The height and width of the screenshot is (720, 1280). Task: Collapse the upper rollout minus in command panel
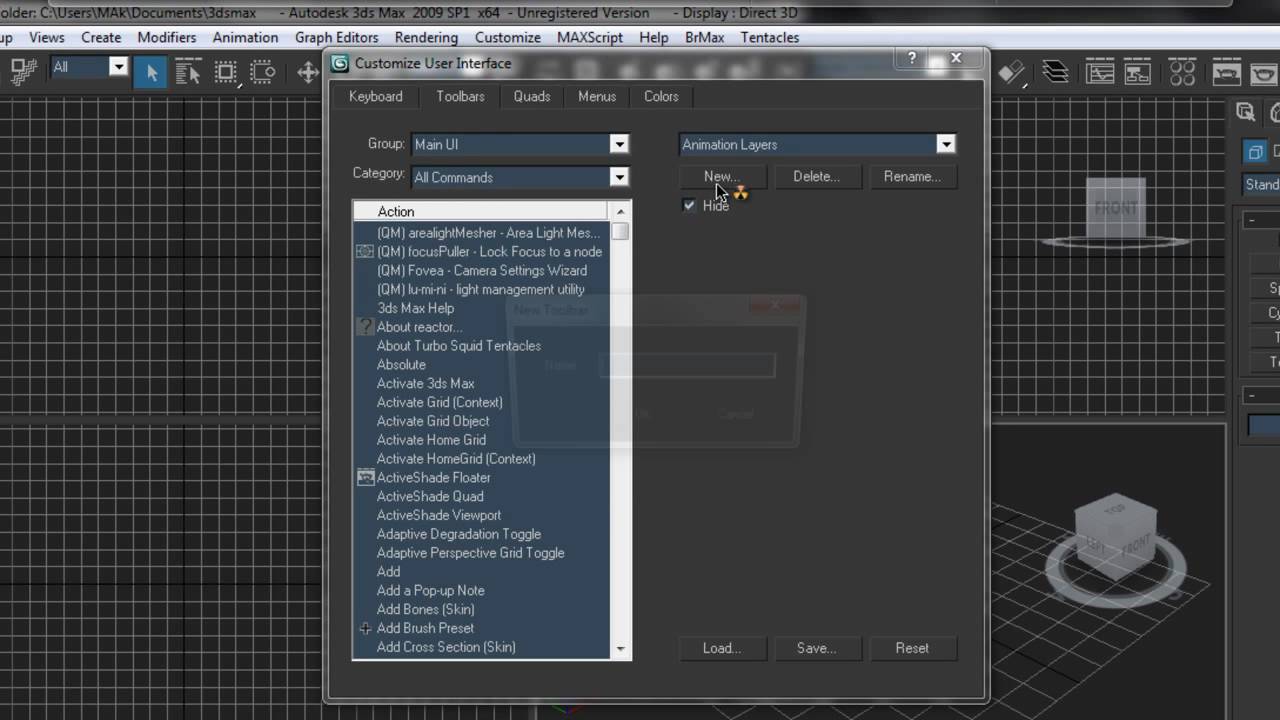[x=1252, y=220]
